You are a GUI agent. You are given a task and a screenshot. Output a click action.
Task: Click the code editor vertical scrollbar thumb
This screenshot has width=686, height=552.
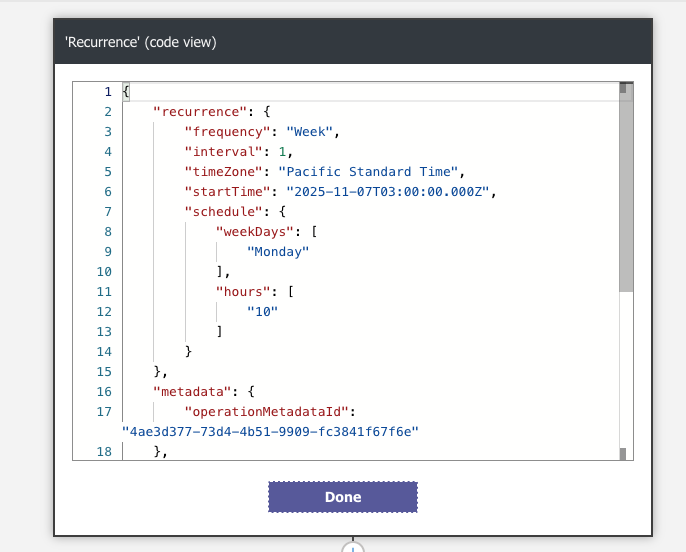(626, 187)
